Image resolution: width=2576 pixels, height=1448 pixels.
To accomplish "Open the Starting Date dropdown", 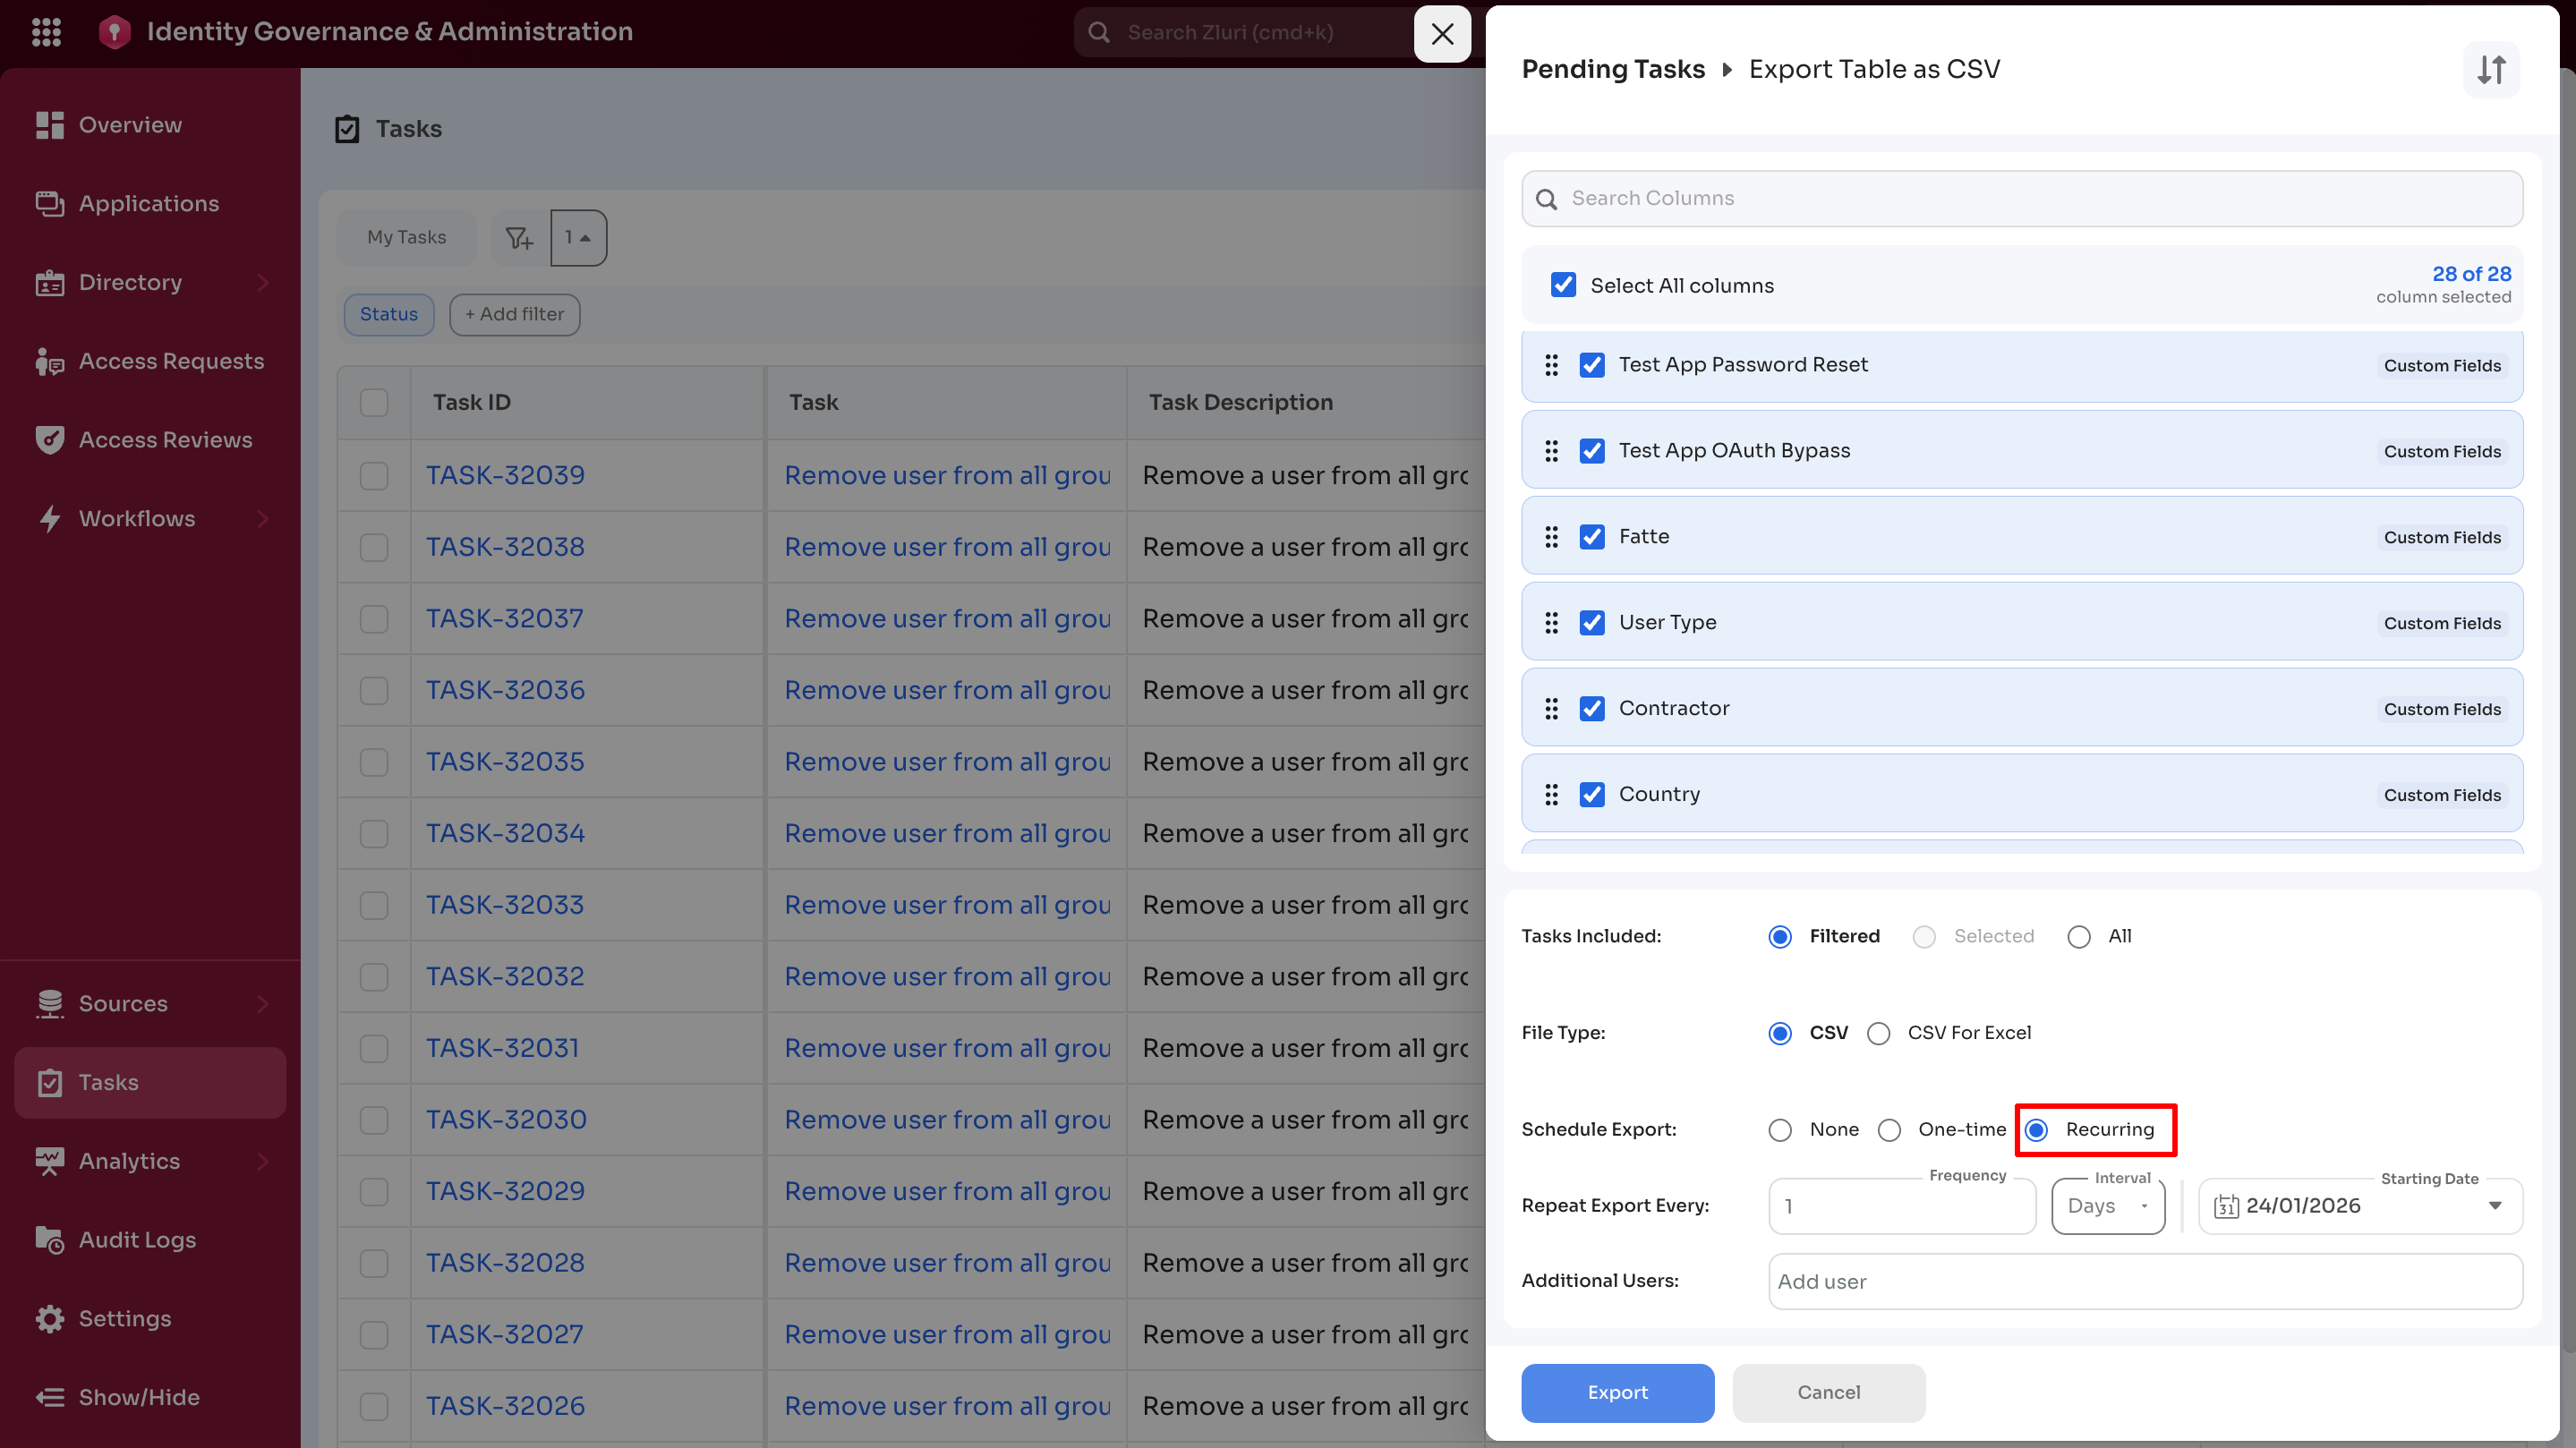I will click(x=2496, y=1206).
